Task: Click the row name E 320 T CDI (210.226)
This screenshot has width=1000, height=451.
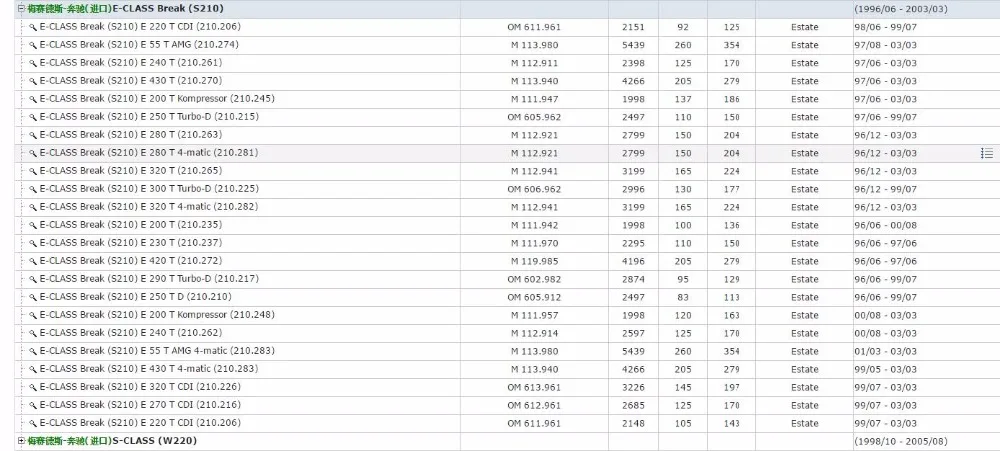Action: [x=140, y=387]
